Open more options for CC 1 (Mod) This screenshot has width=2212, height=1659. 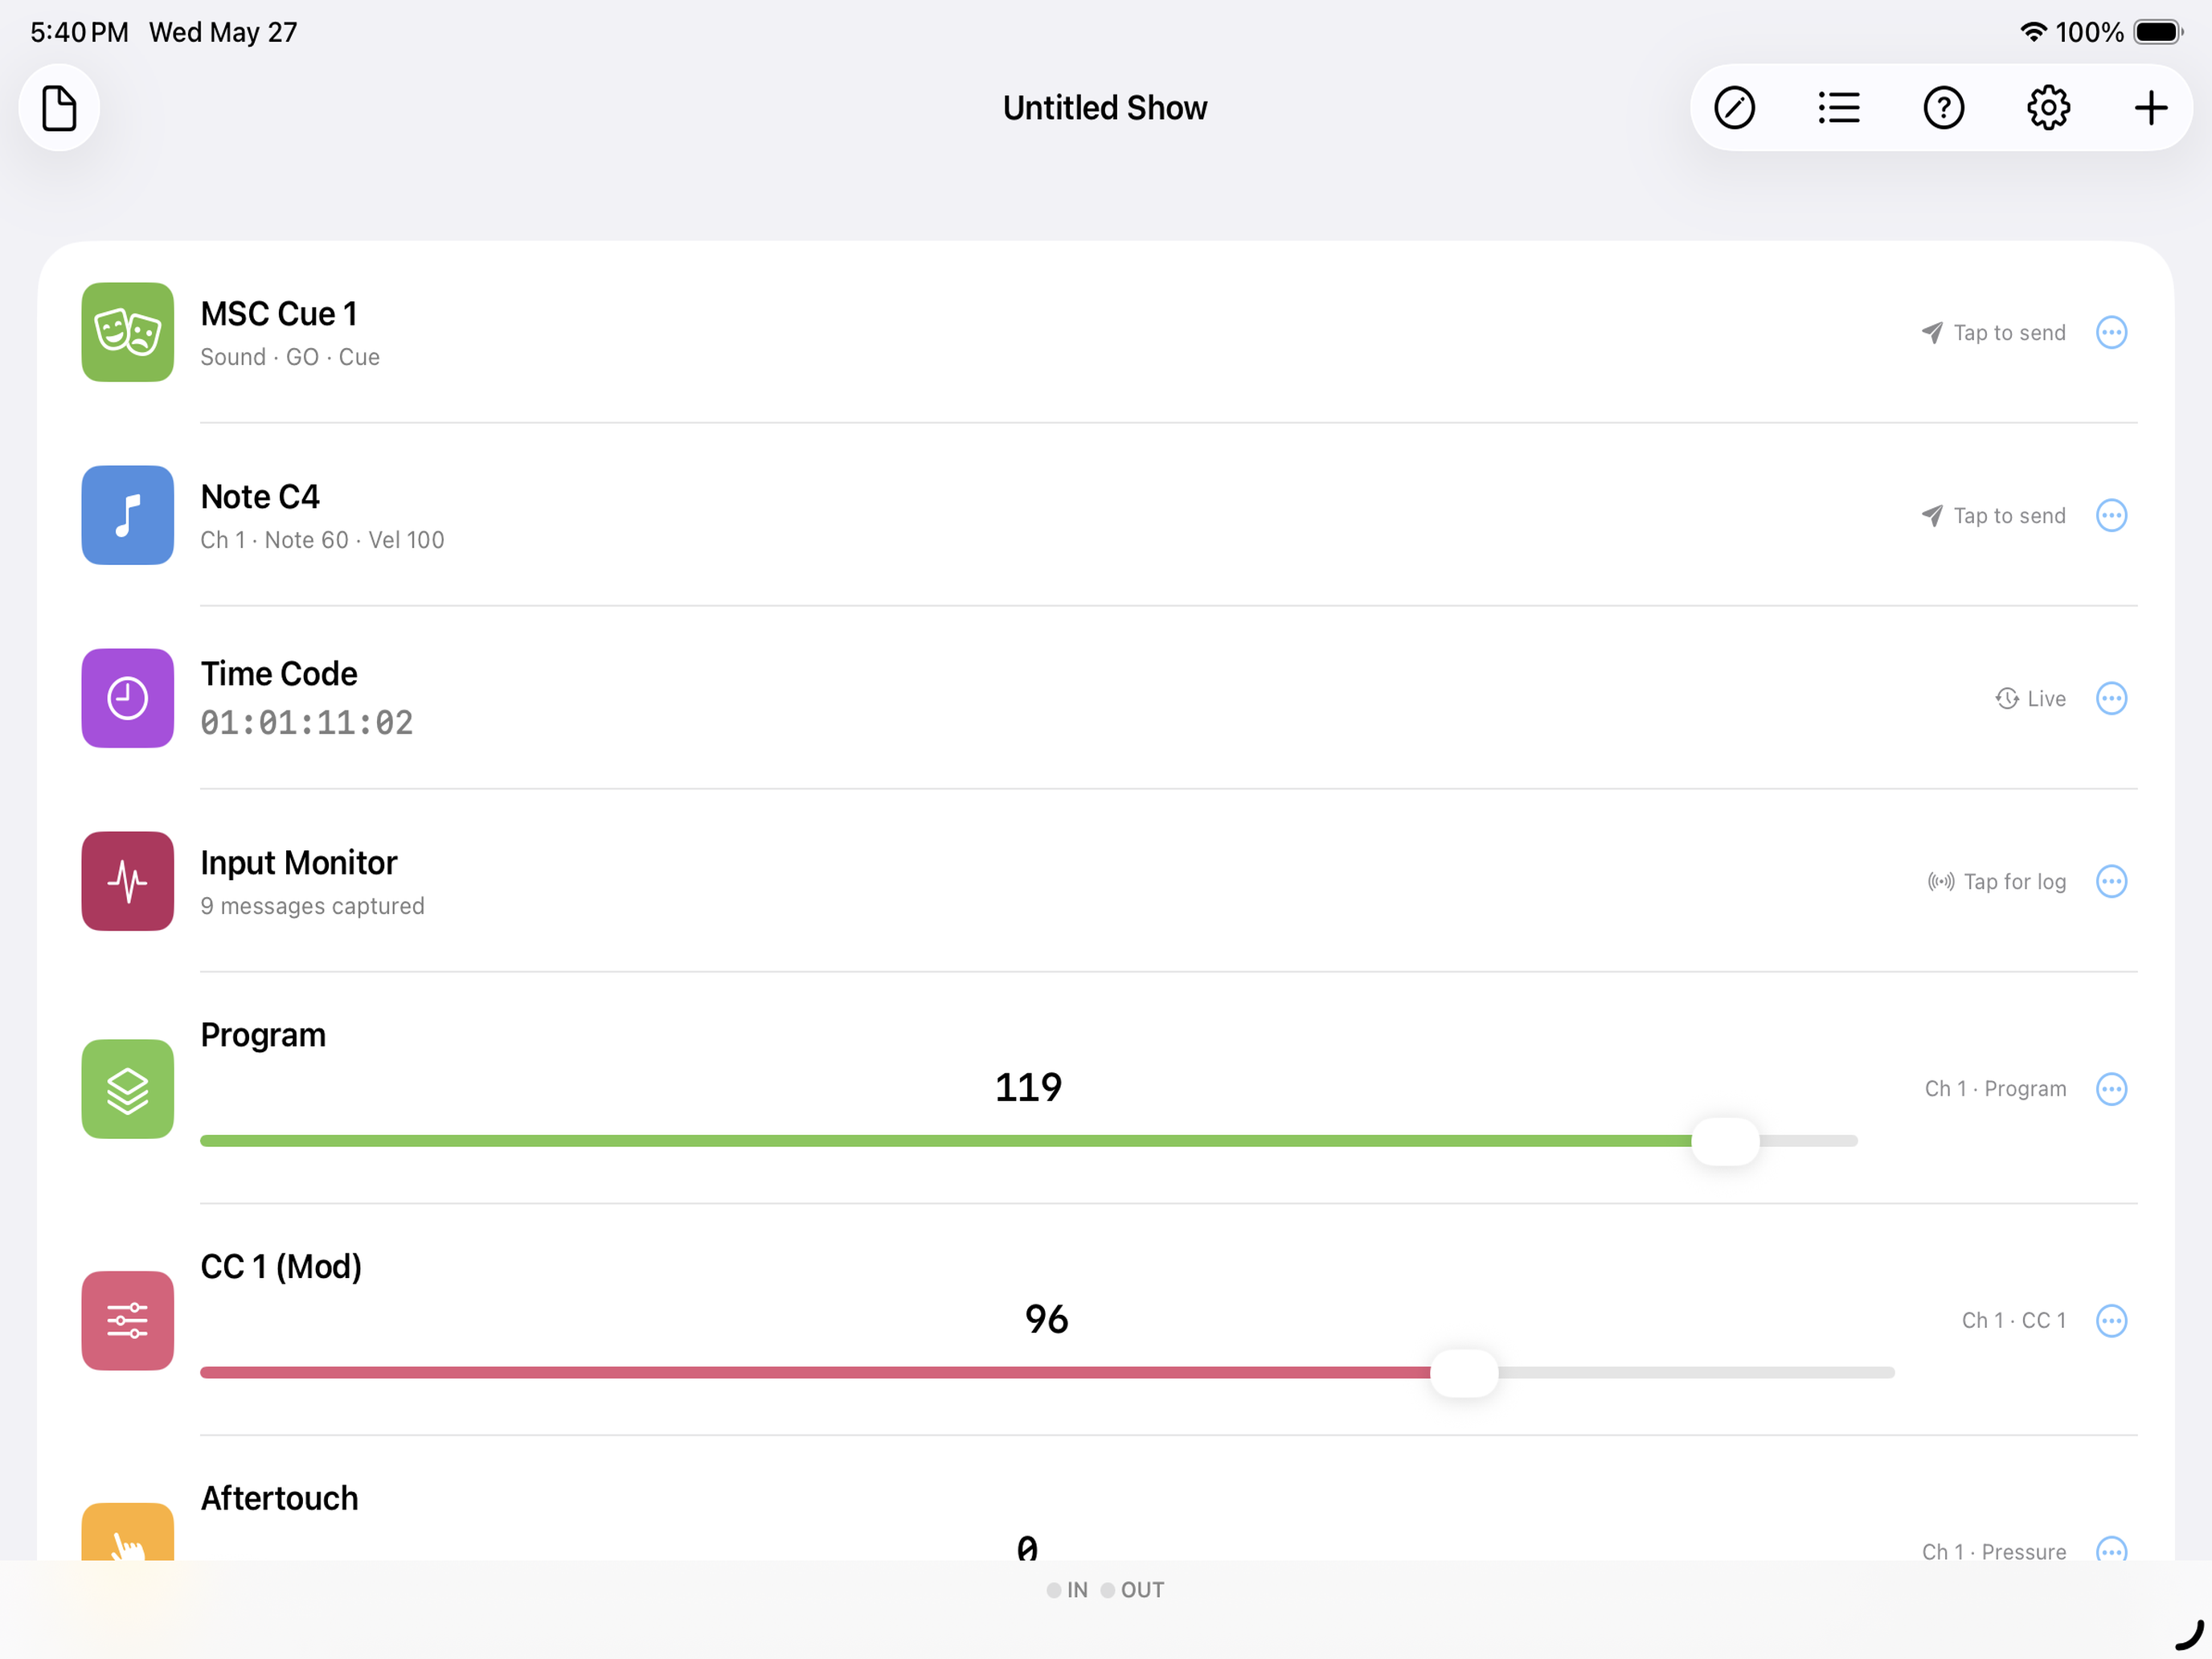[x=2111, y=1320]
